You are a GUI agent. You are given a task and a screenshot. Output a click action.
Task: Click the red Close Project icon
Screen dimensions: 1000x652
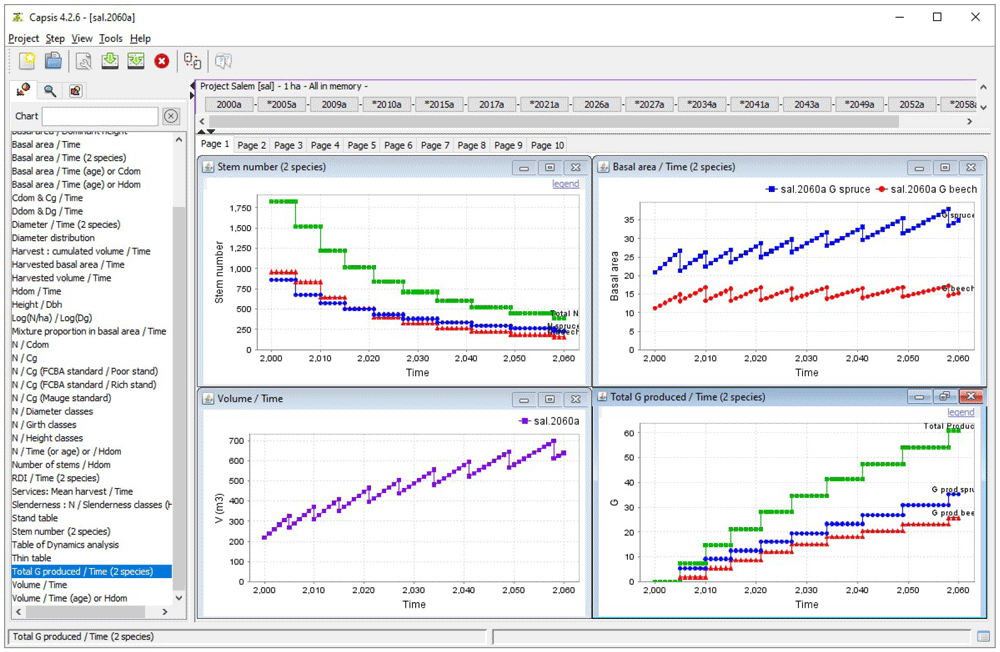coord(162,61)
